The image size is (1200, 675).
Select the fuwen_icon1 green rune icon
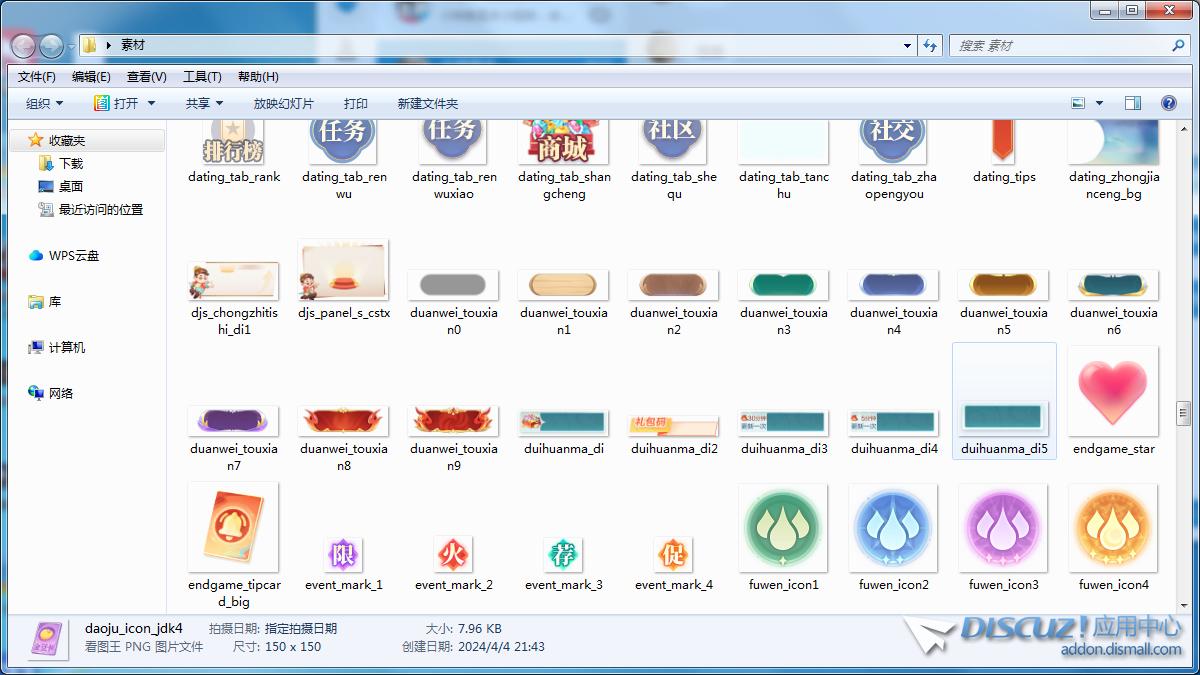pos(783,529)
